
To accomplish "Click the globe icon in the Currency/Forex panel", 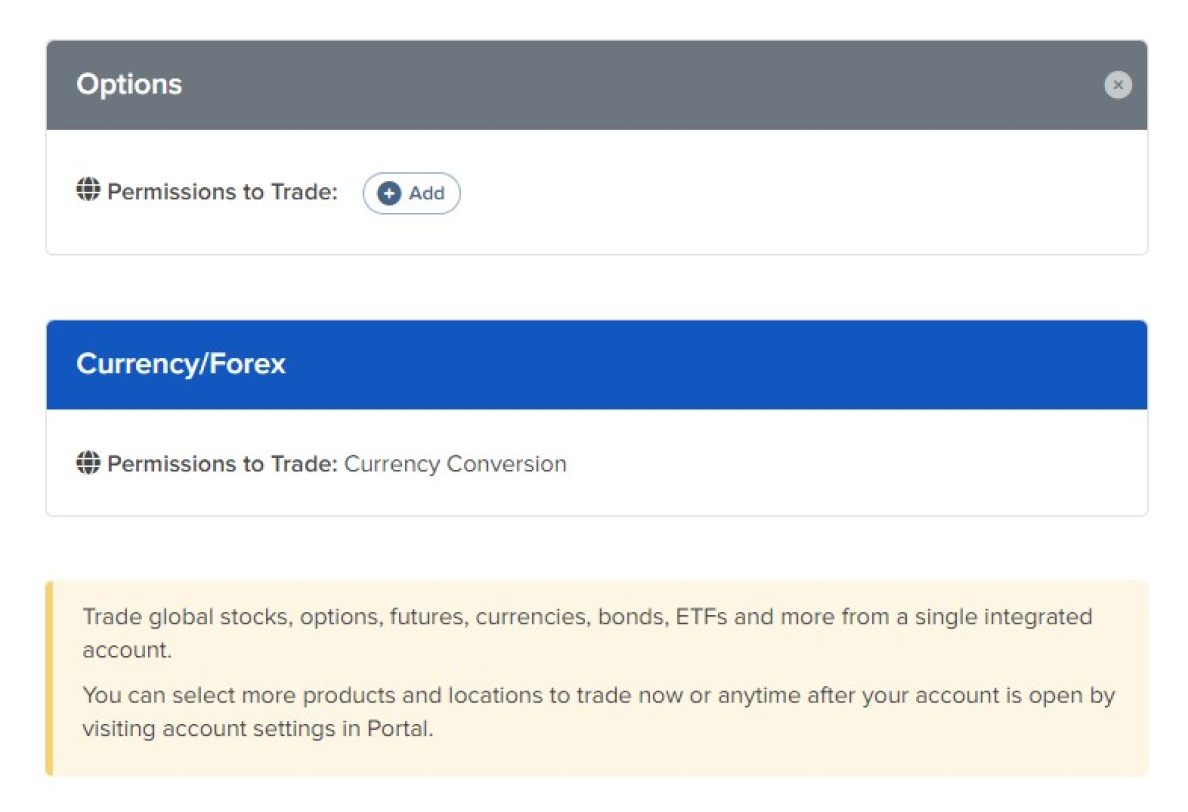I will pyautogui.click(x=89, y=463).
